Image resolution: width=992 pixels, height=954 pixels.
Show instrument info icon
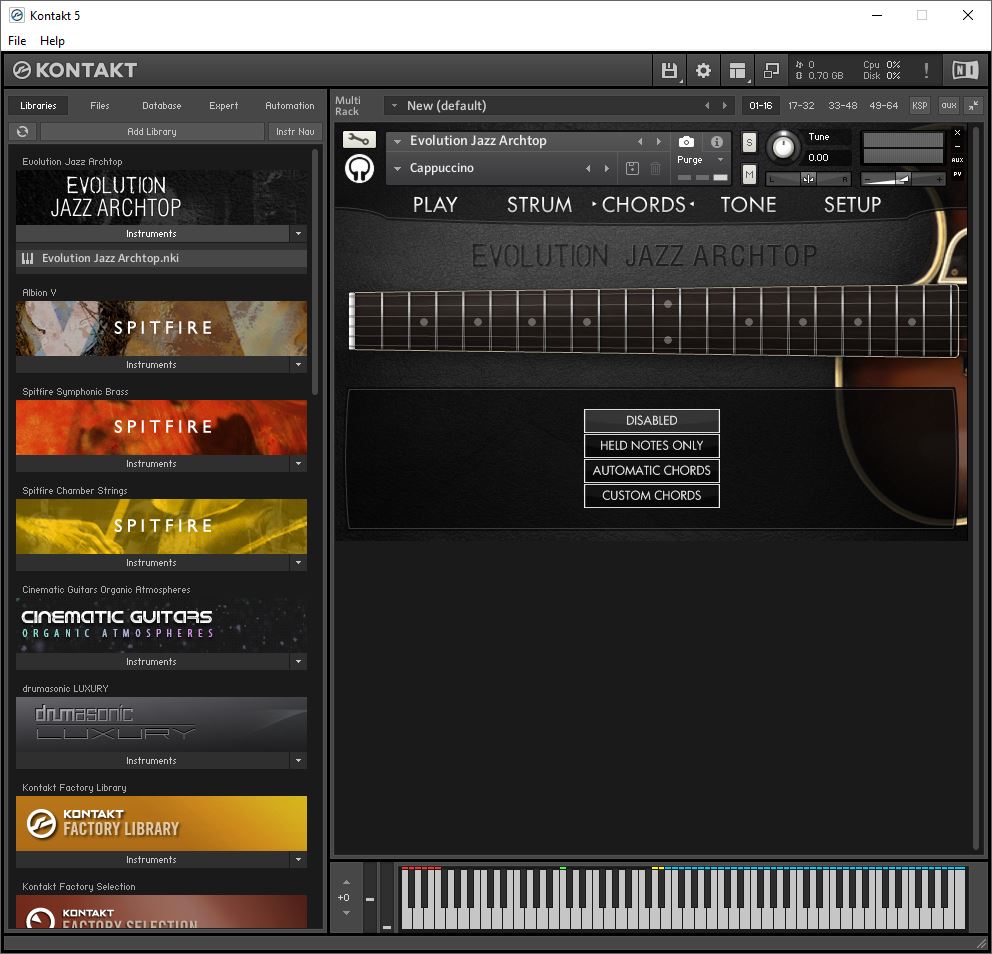(x=717, y=142)
